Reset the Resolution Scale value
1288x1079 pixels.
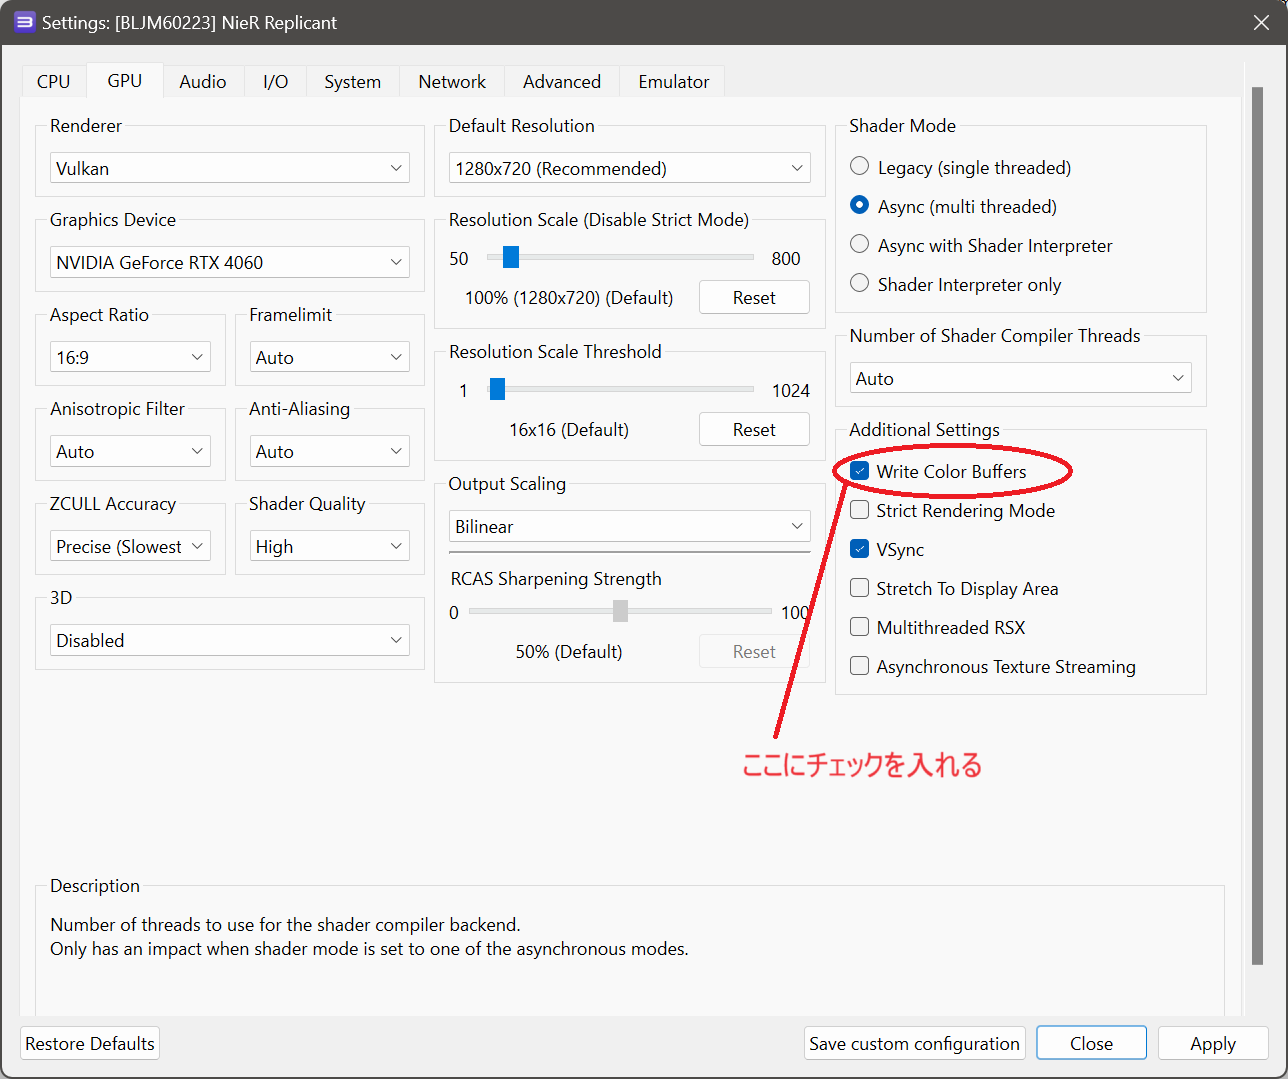pos(754,297)
